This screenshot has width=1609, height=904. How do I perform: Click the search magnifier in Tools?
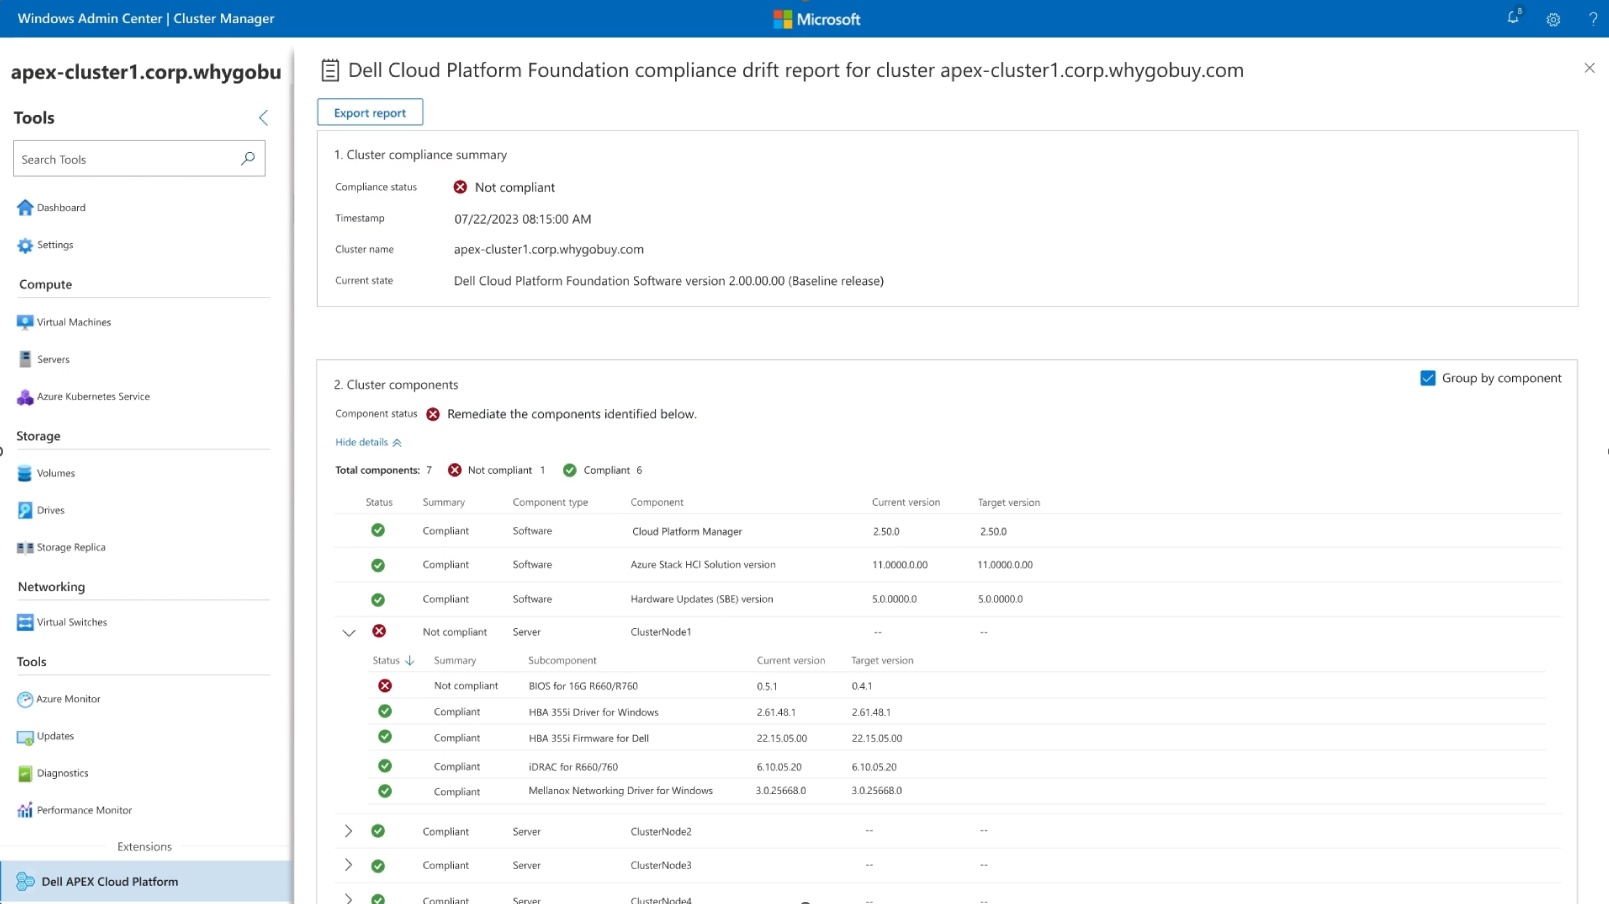[248, 159]
